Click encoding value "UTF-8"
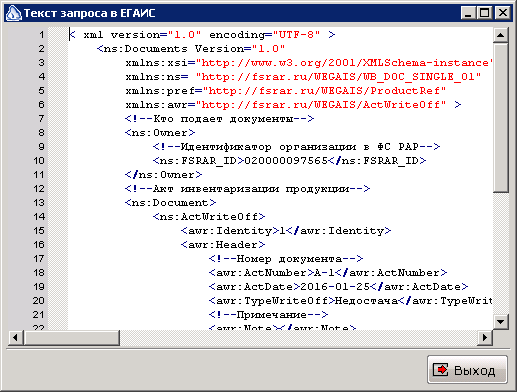The height and width of the screenshot is (392, 517). (296, 35)
